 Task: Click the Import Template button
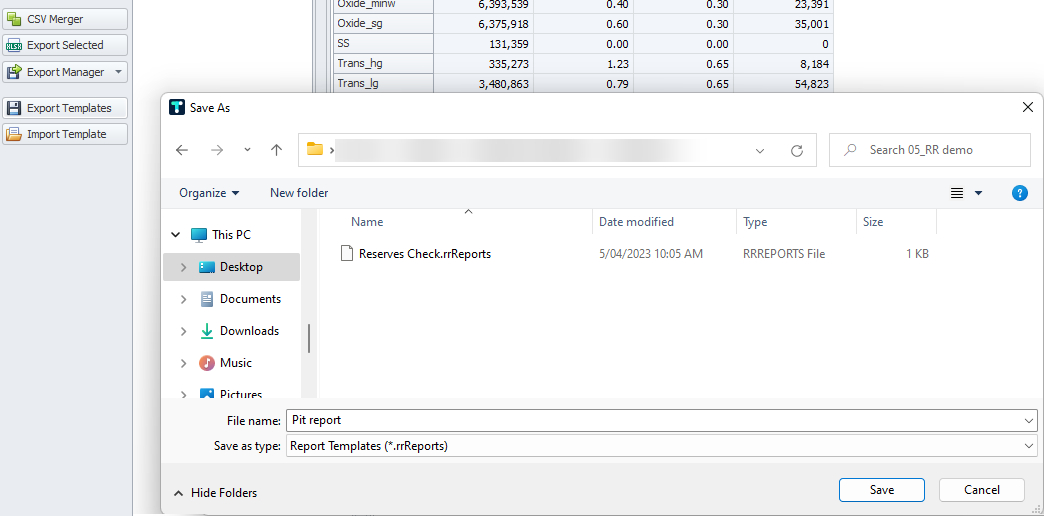click(65, 134)
